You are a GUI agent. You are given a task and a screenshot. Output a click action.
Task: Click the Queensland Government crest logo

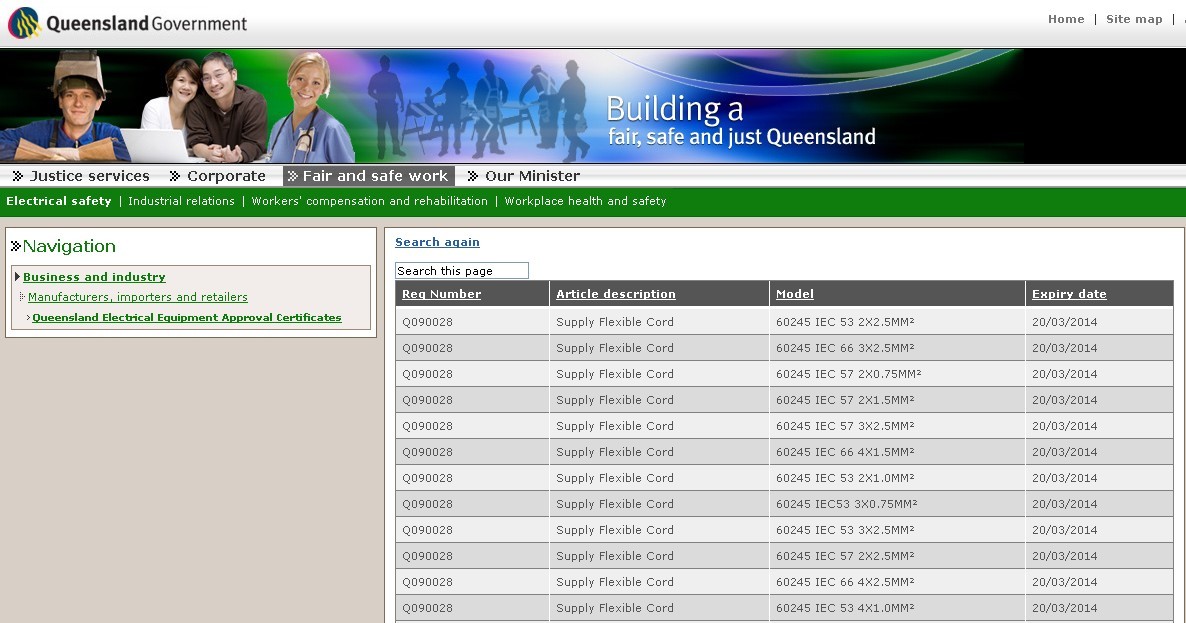pyautogui.click(x=24, y=22)
